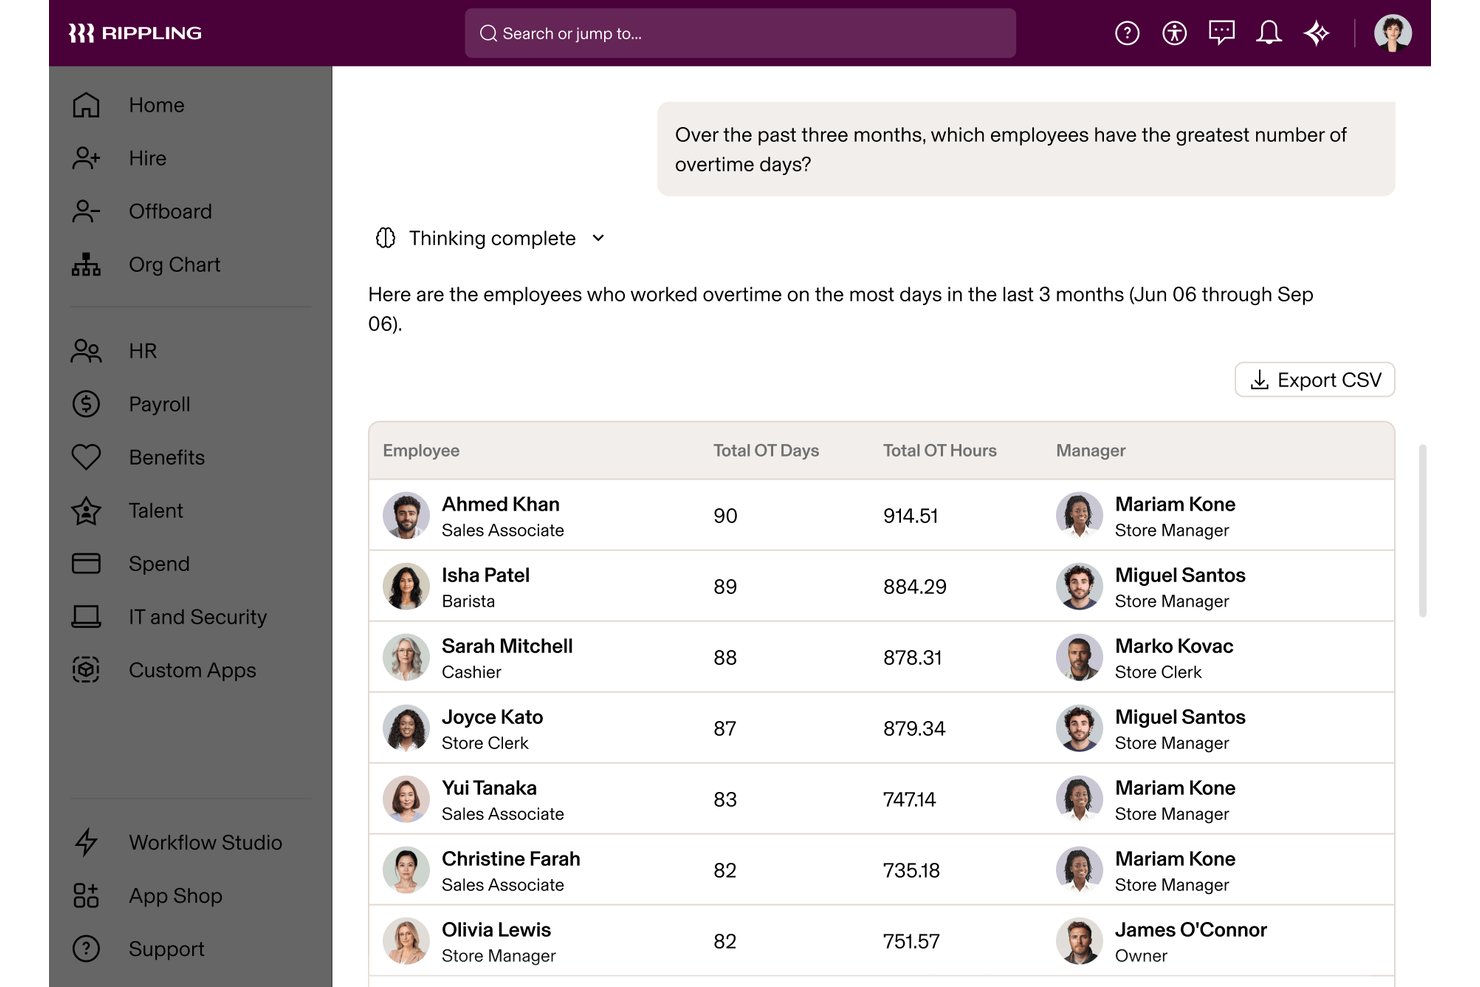This screenshot has height=987, width=1480.
Task: Select the 747.14 OT hours value
Action: point(909,800)
